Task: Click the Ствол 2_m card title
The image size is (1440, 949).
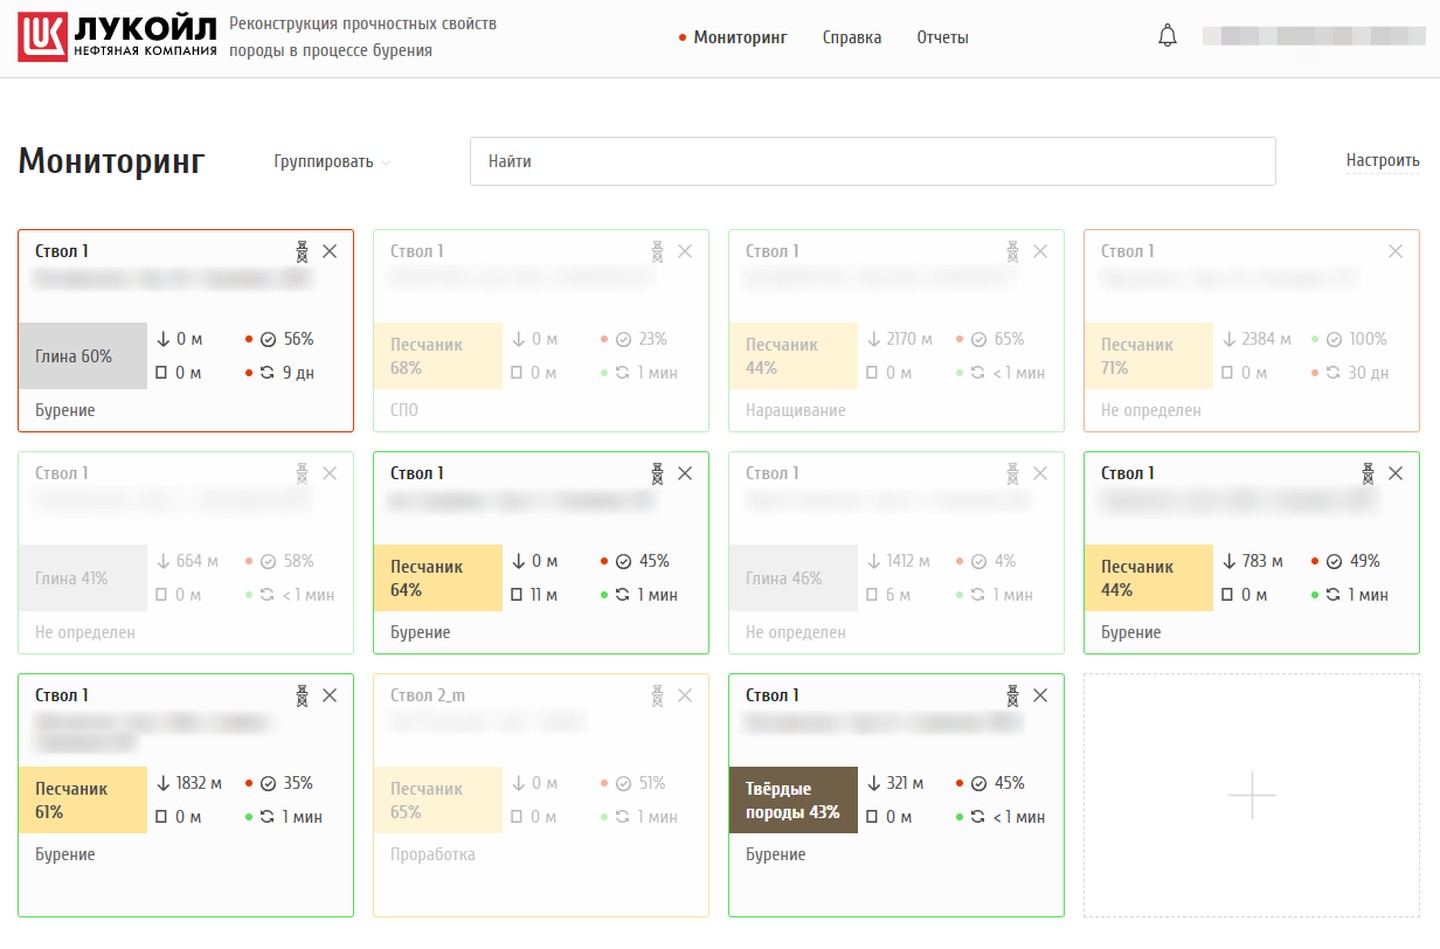Action: coord(428,696)
